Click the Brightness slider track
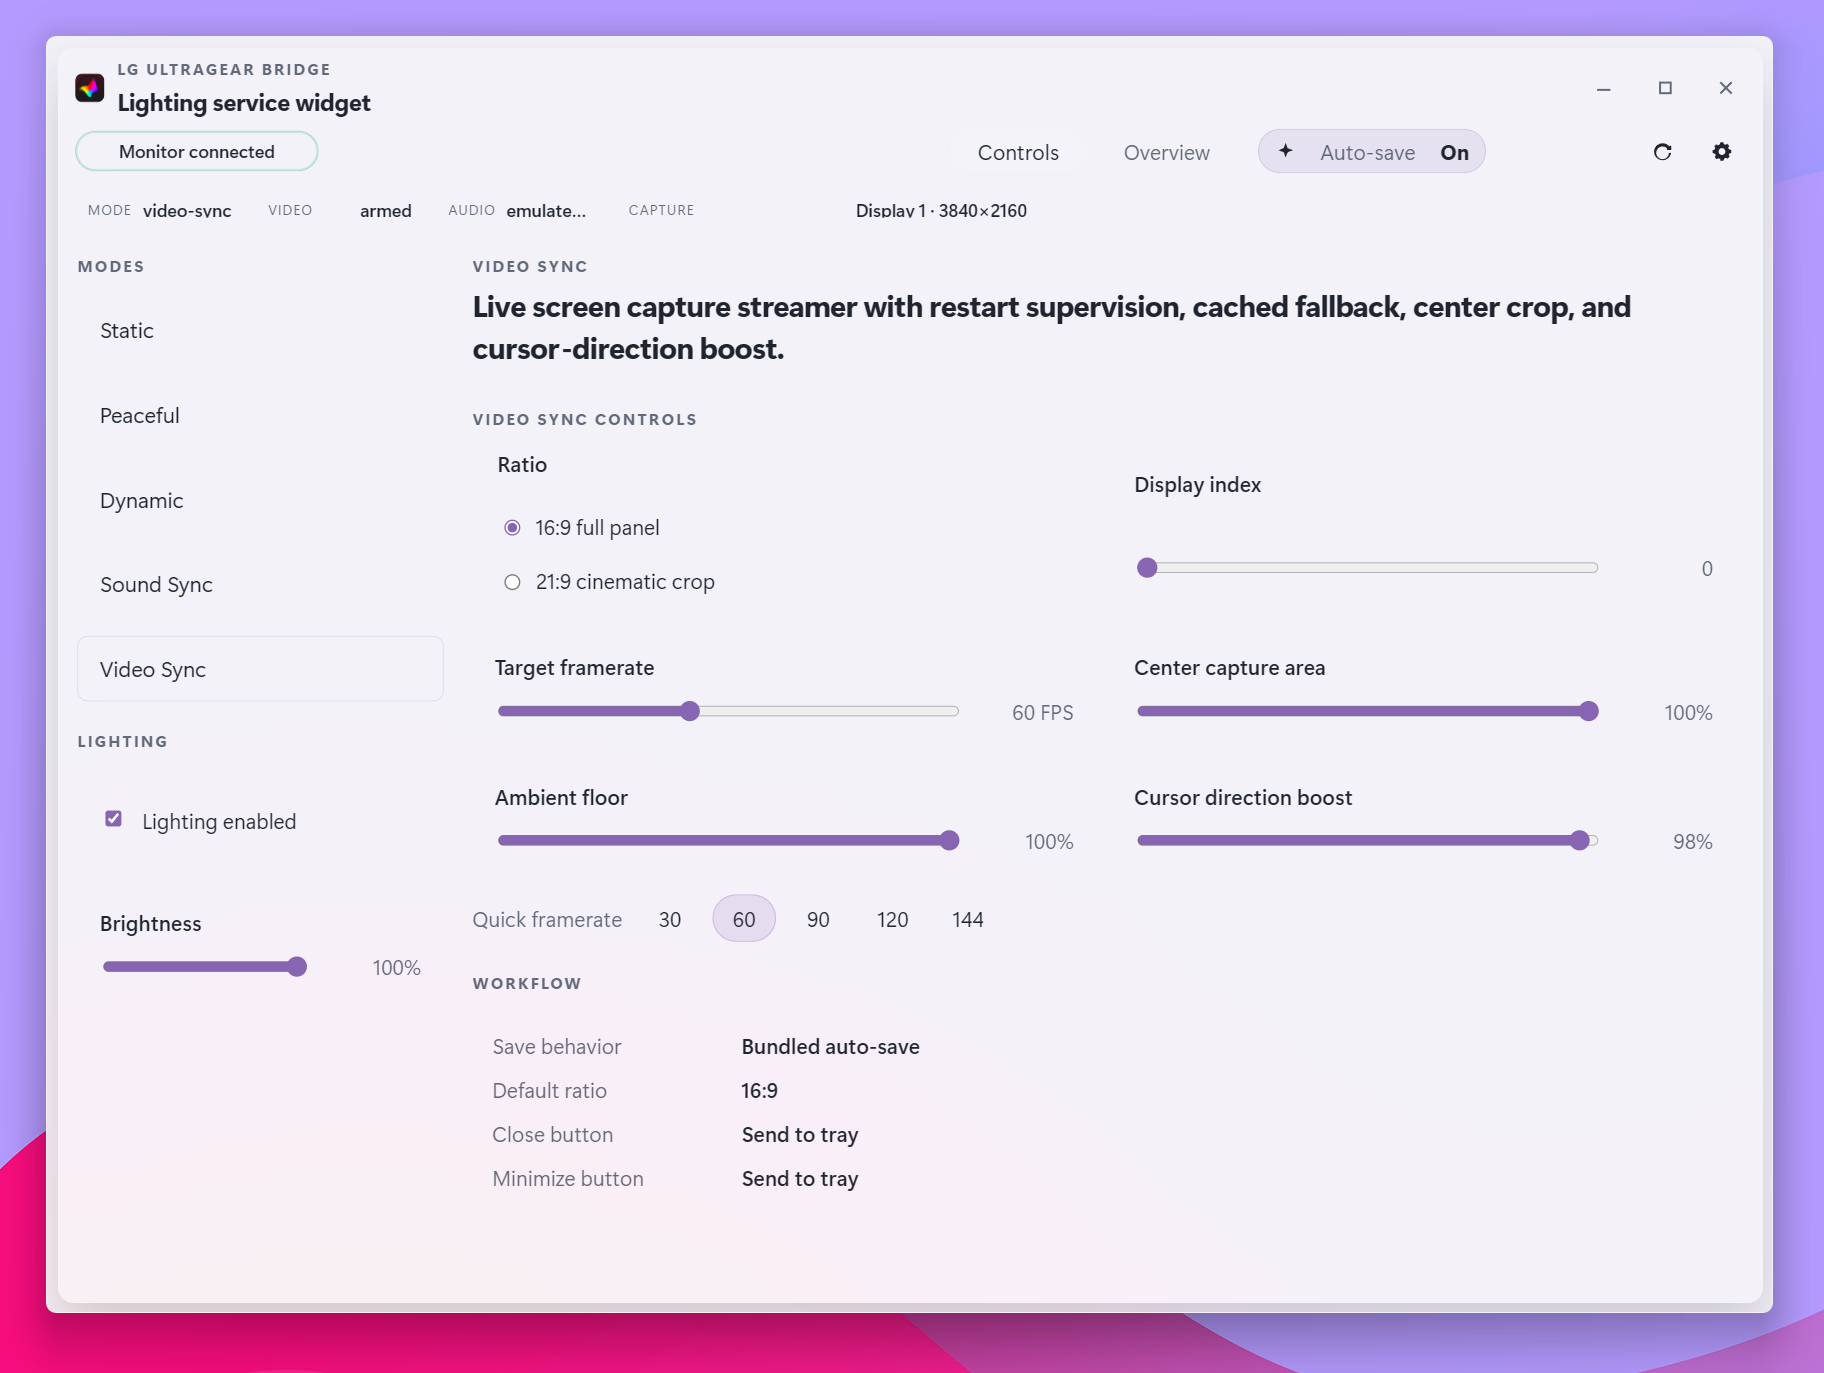The image size is (1824, 1373). point(205,966)
